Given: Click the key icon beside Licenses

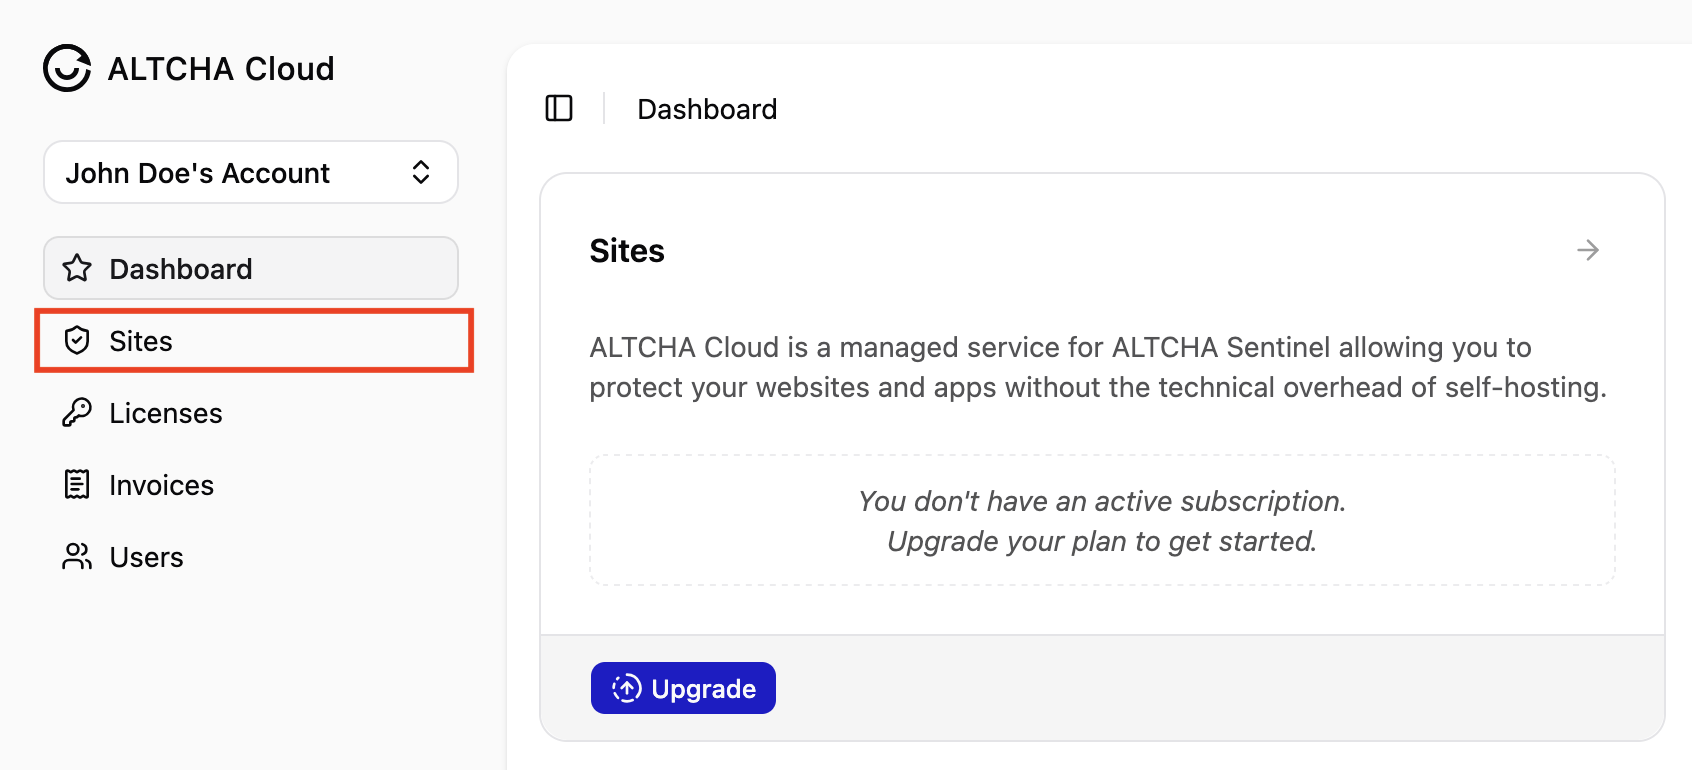Looking at the screenshot, I should 77,413.
